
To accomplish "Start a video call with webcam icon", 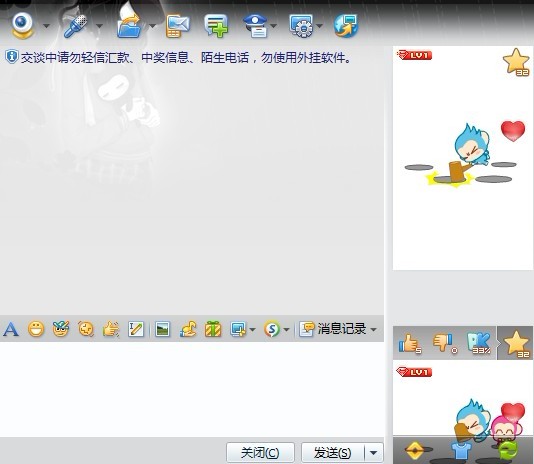I will pyautogui.click(x=22, y=26).
